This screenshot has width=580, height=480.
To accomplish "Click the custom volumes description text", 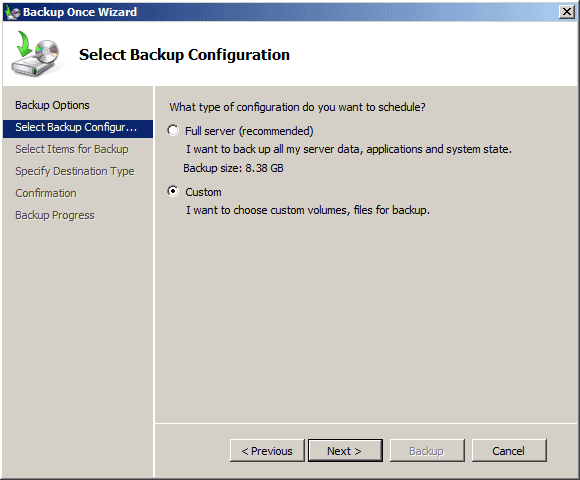I will pyautogui.click(x=308, y=210).
